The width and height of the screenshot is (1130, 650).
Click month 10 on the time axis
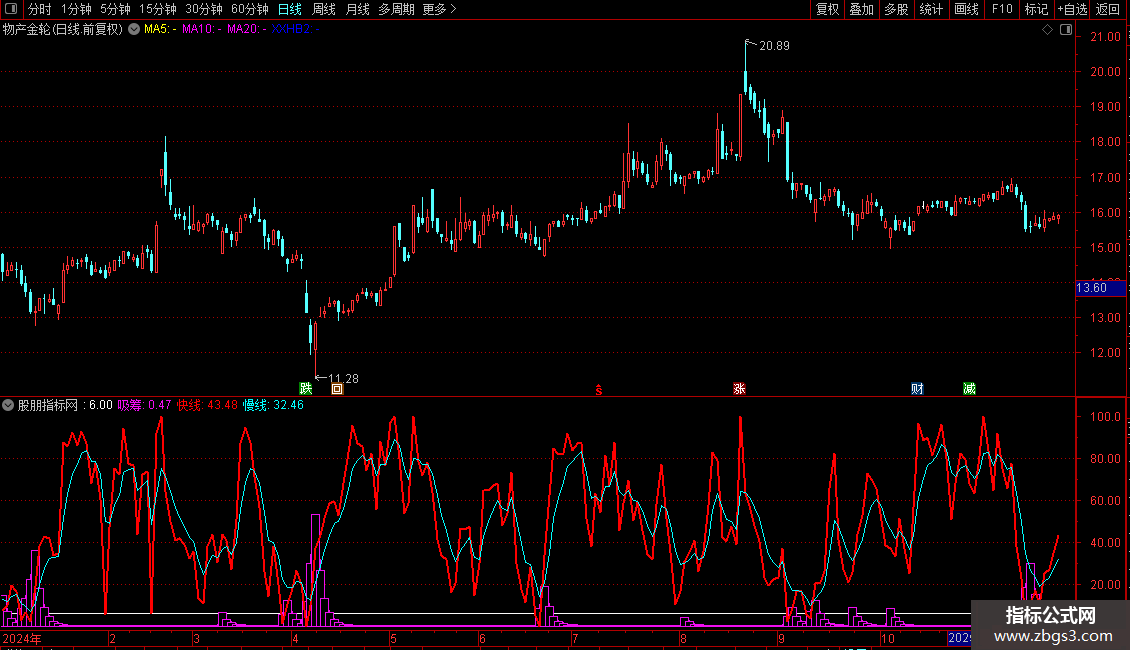(x=887, y=638)
